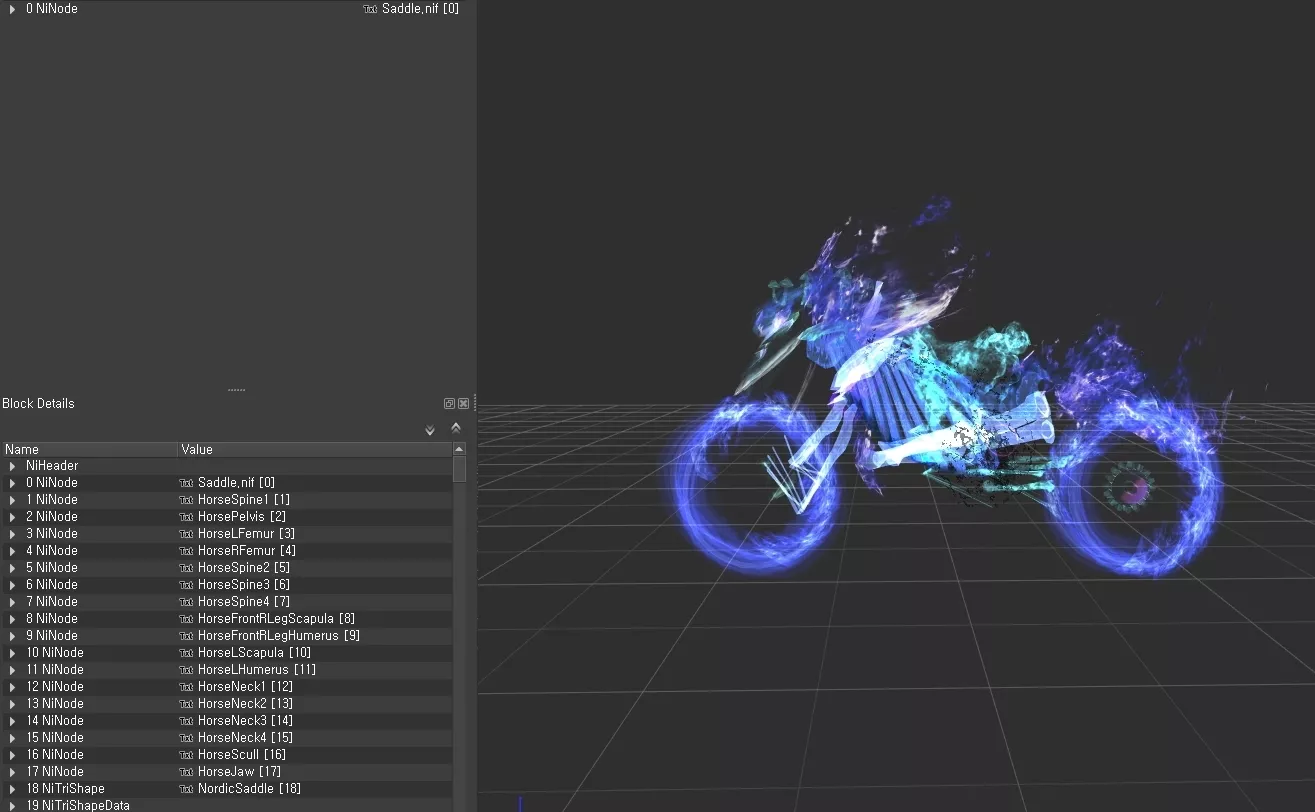The width and height of the screenshot is (1315, 812).
Task: Select the HorseNeck2 [13] value
Action: [x=245, y=704]
